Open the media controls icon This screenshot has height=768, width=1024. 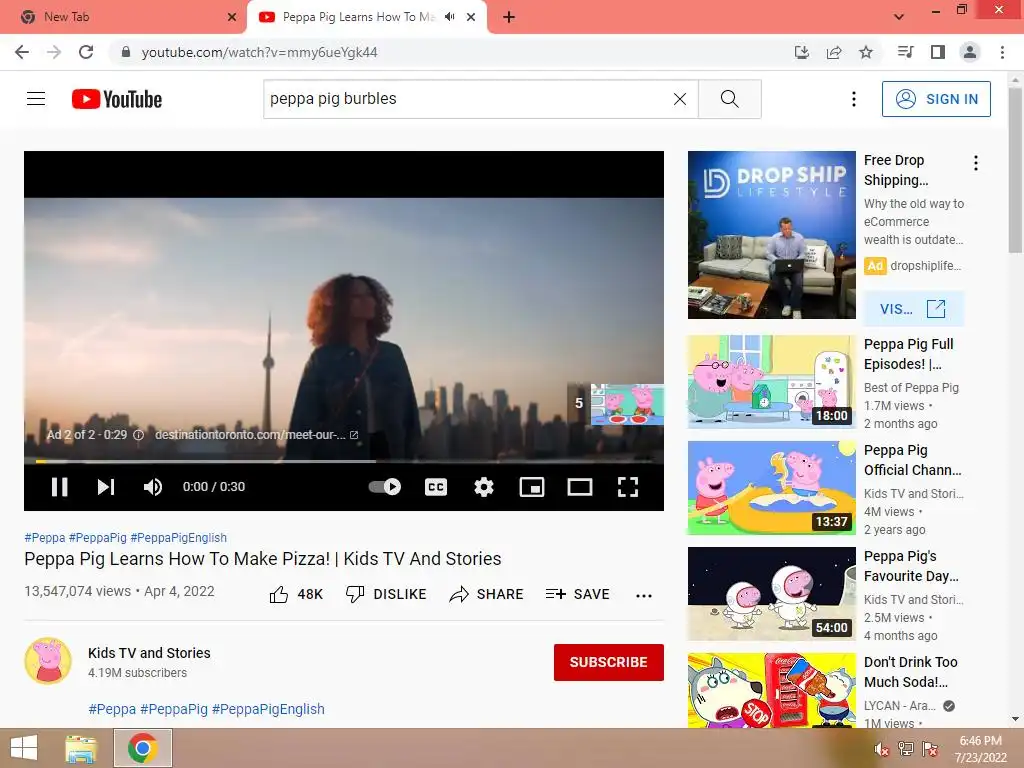click(x=905, y=52)
